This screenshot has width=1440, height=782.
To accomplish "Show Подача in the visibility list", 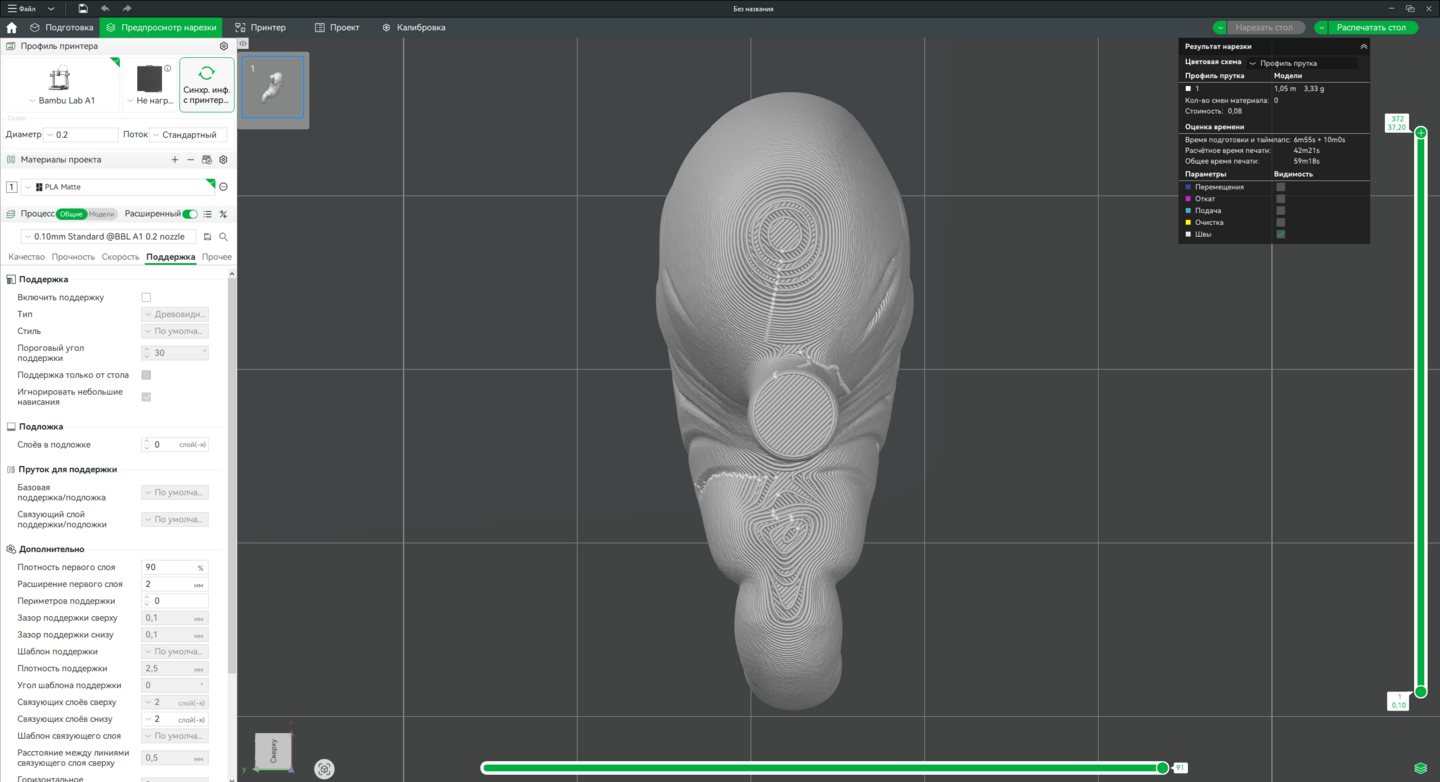I will 1280,211.
